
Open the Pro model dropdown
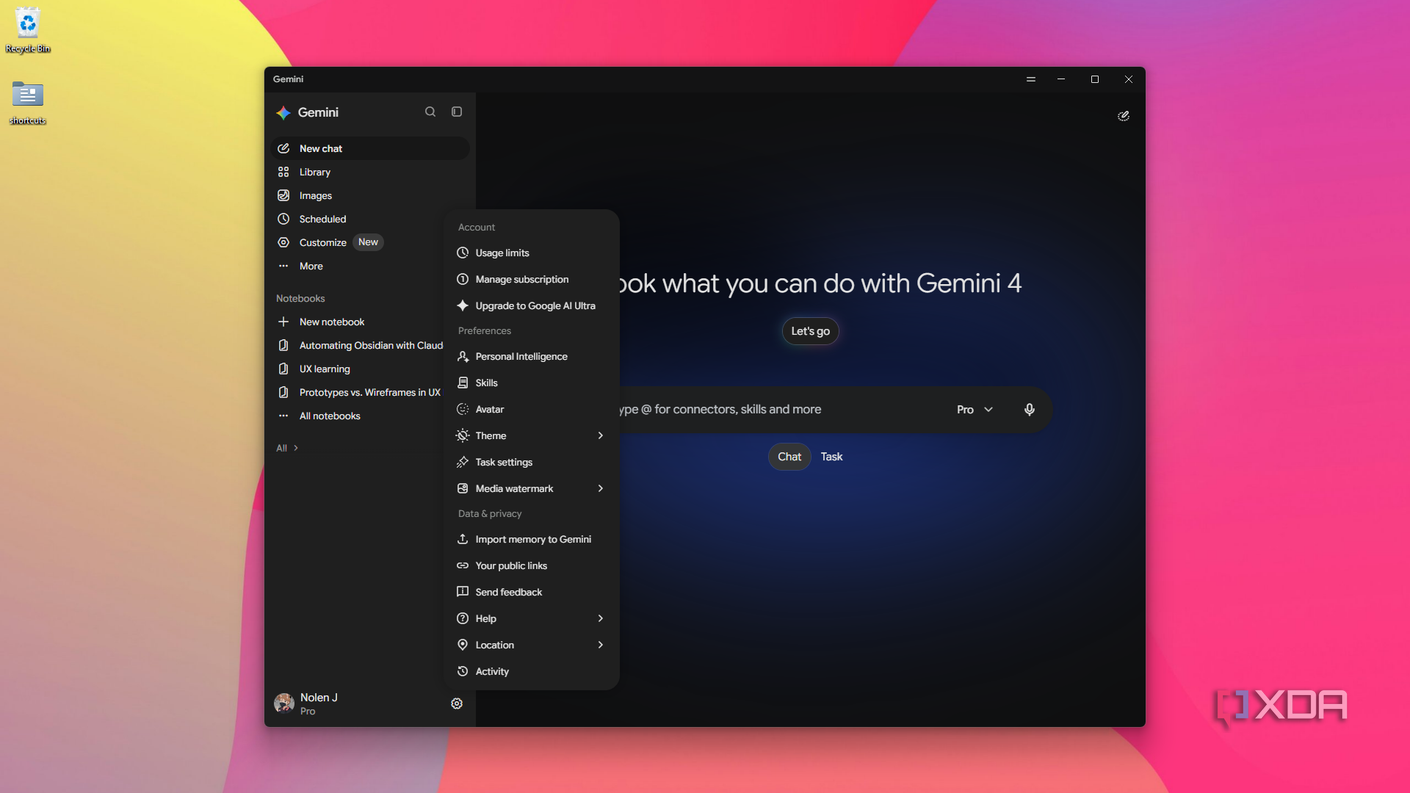click(975, 410)
